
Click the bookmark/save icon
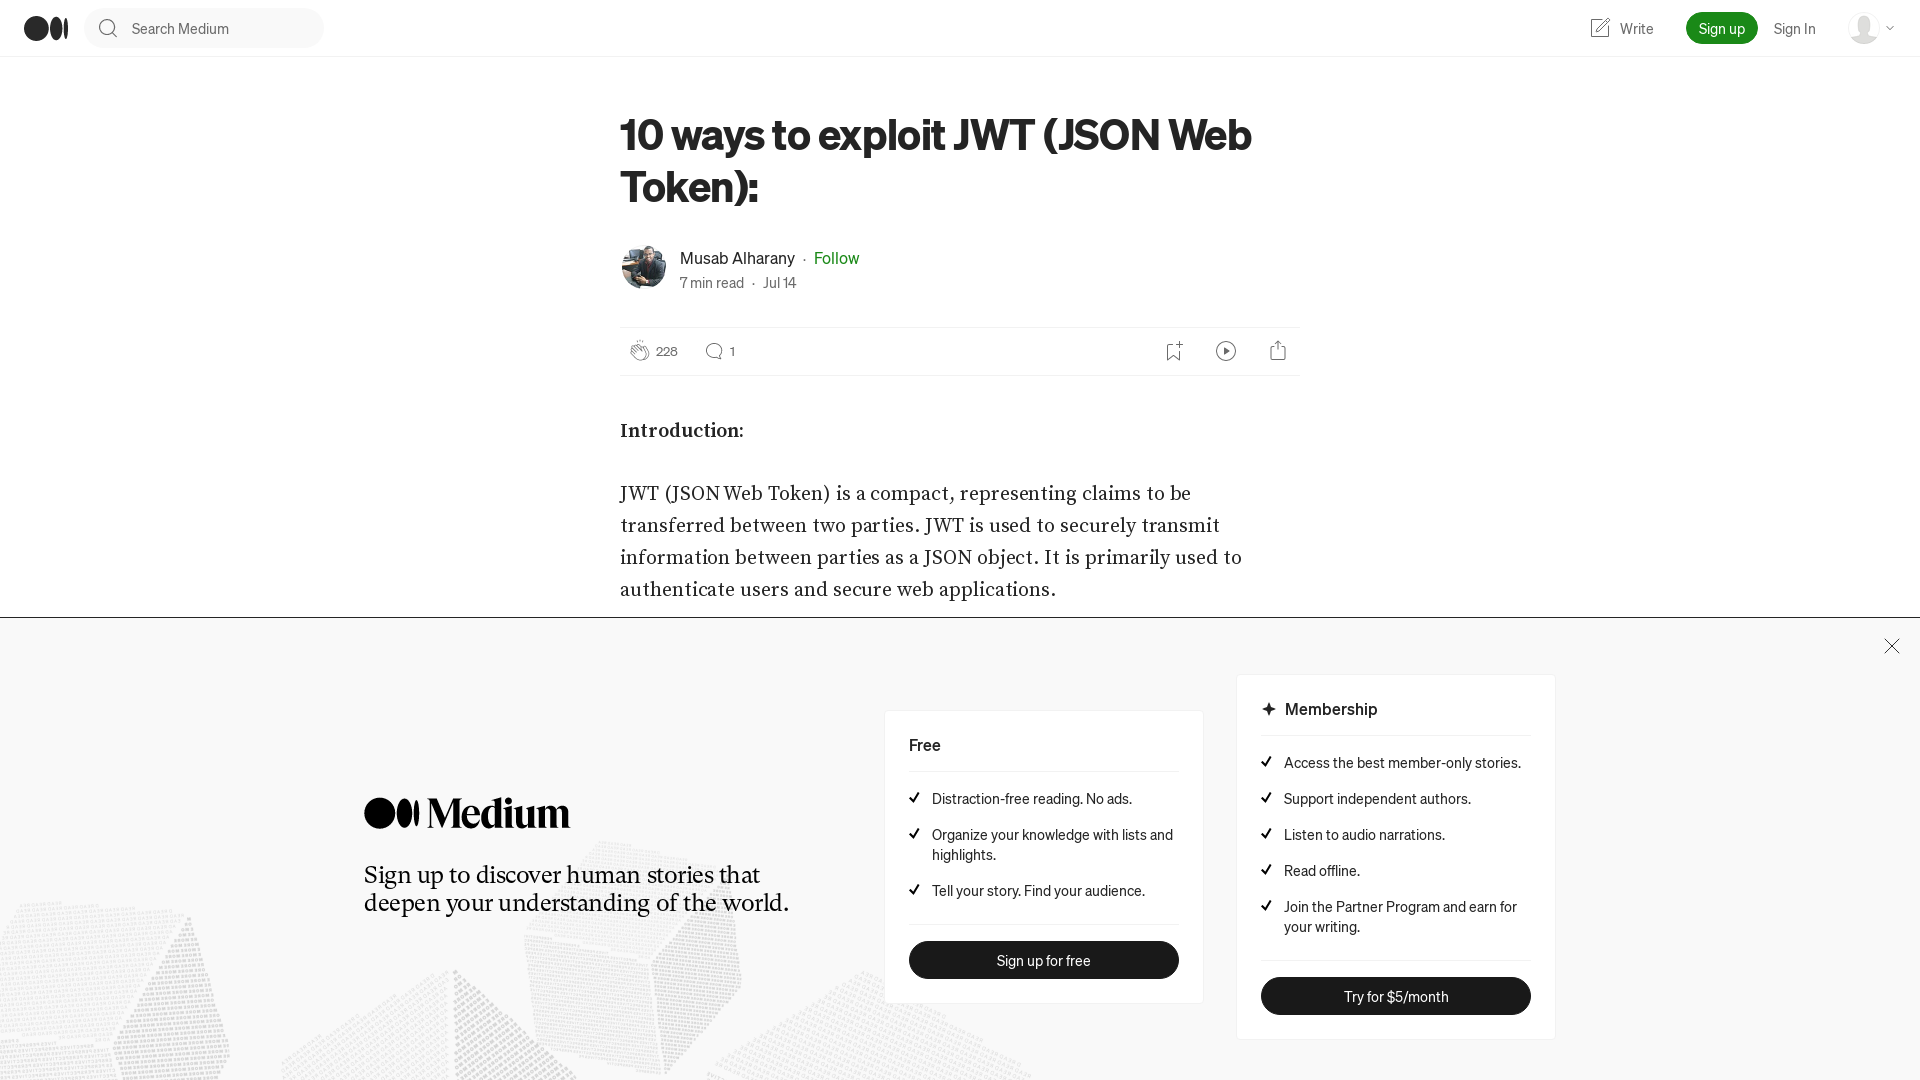[1174, 349]
